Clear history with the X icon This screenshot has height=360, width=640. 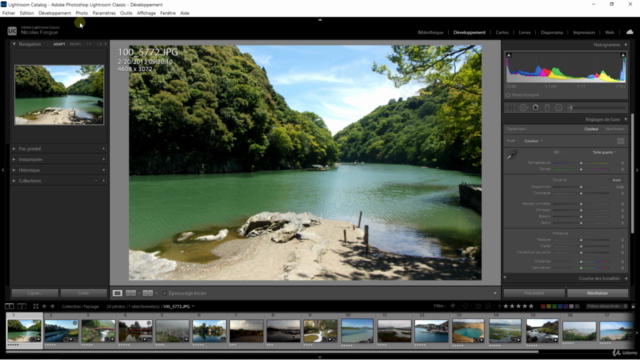pos(104,170)
